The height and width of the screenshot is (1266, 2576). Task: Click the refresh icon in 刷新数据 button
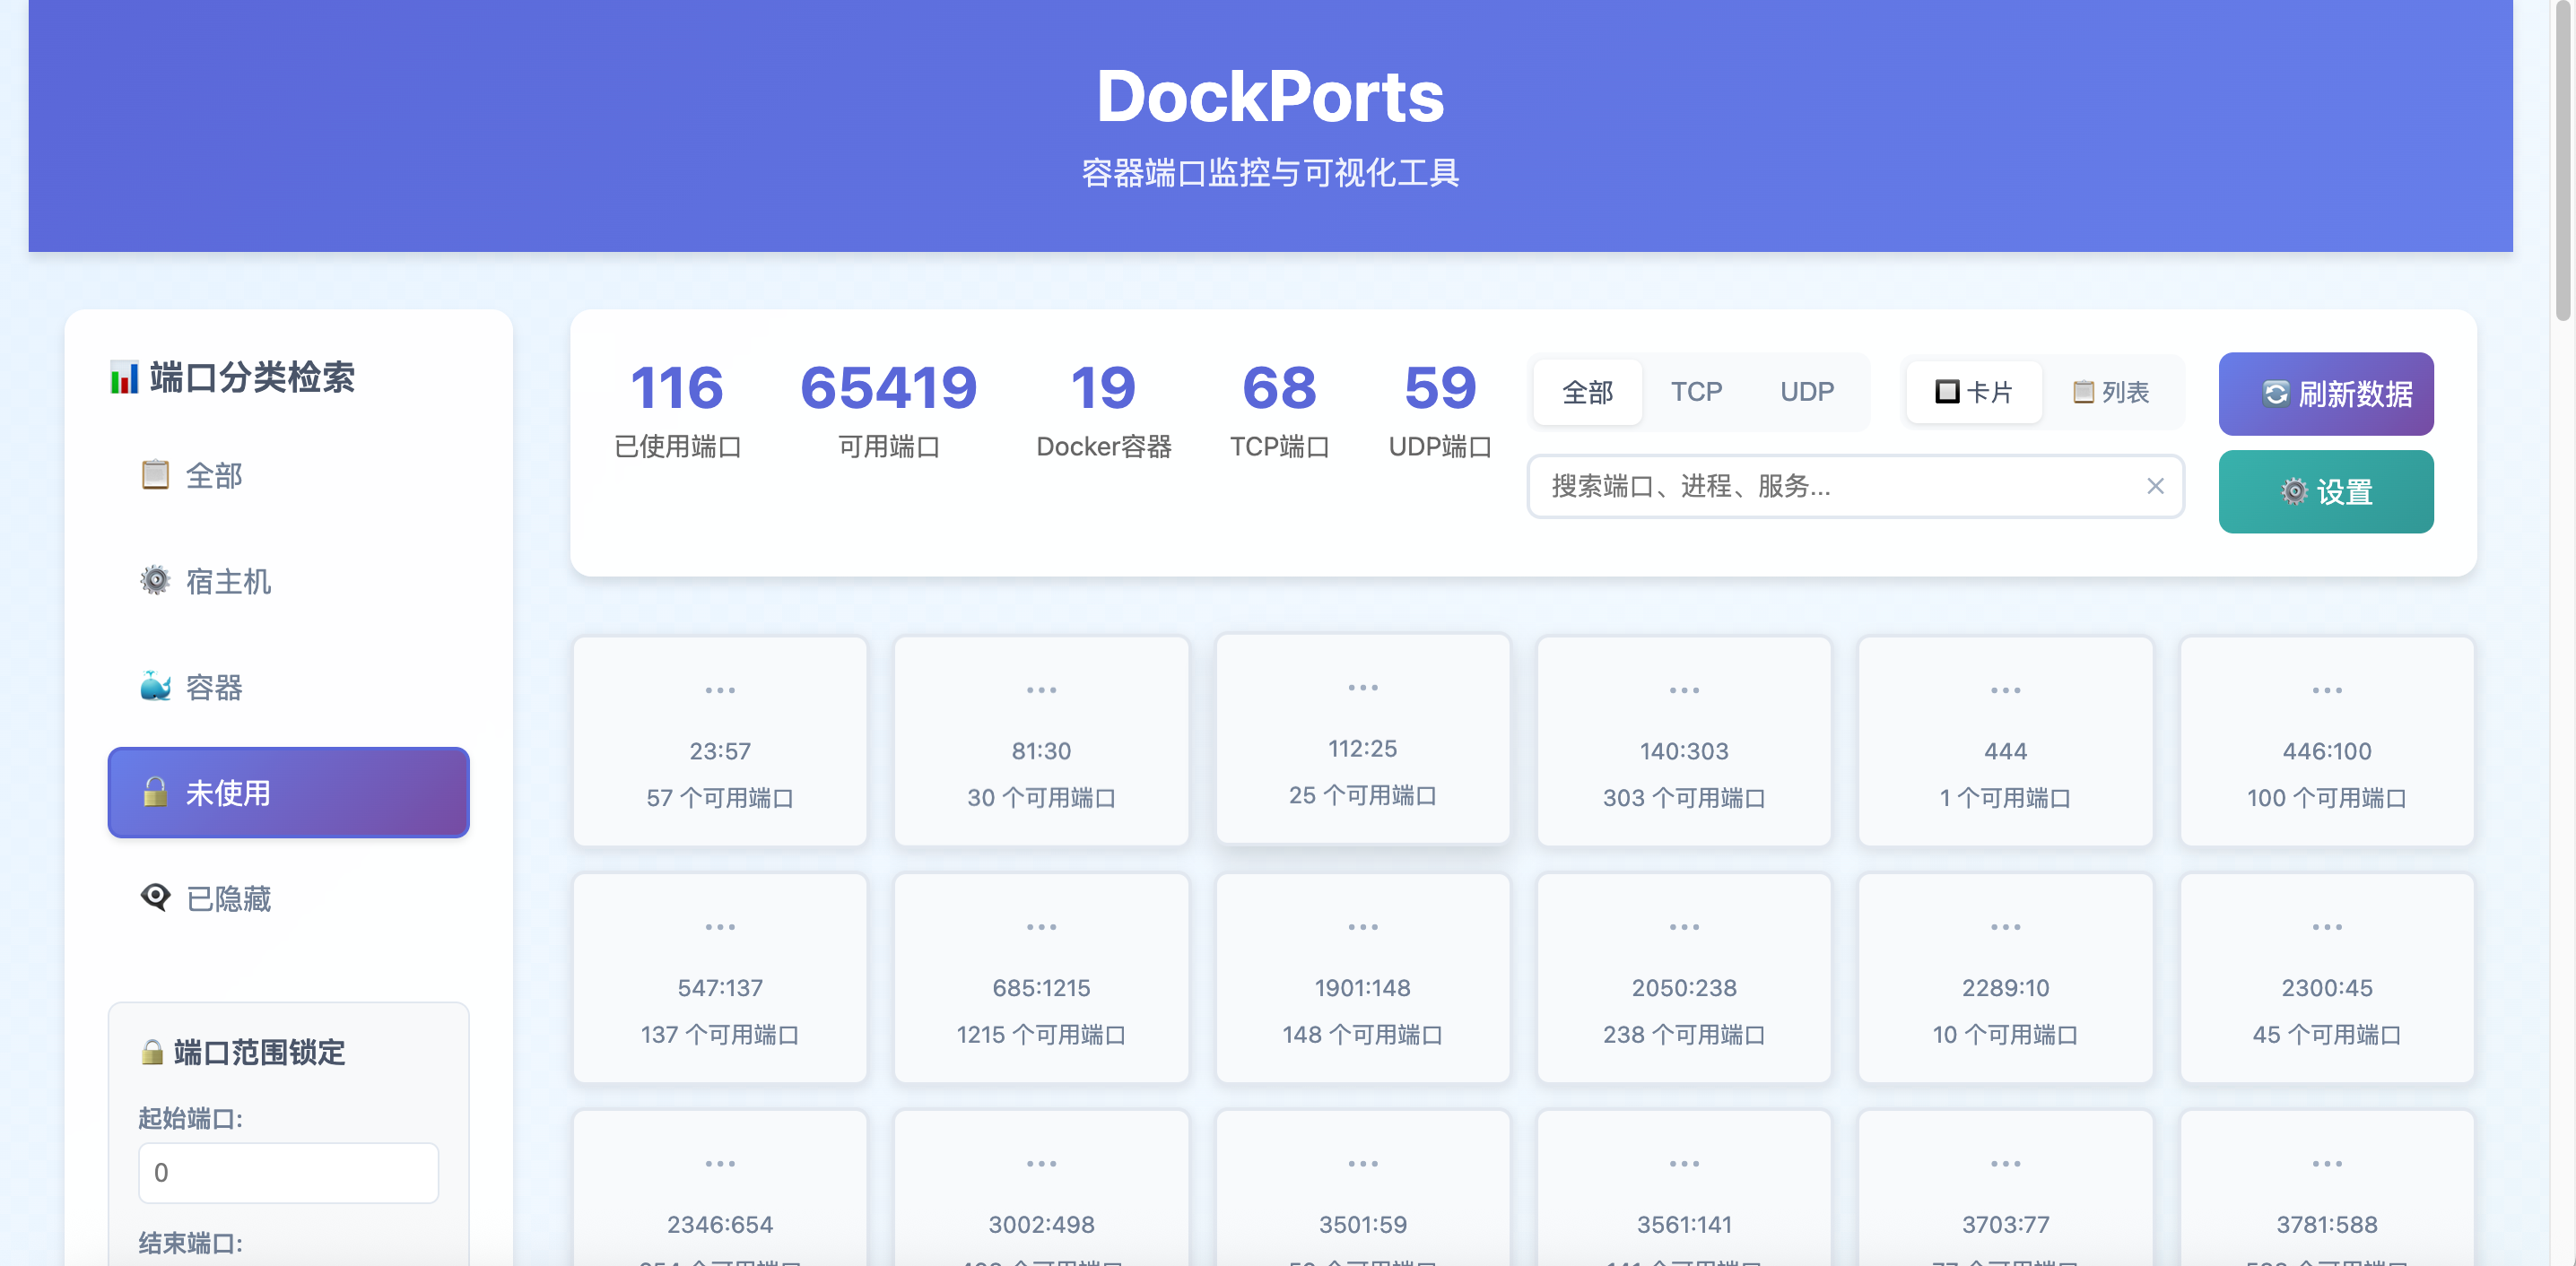click(x=2275, y=394)
